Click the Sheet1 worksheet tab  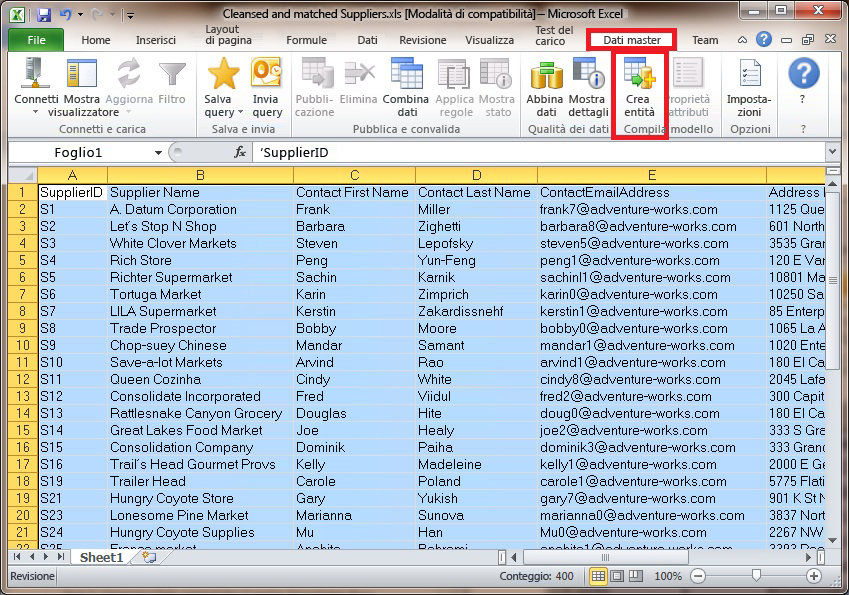point(103,557)
